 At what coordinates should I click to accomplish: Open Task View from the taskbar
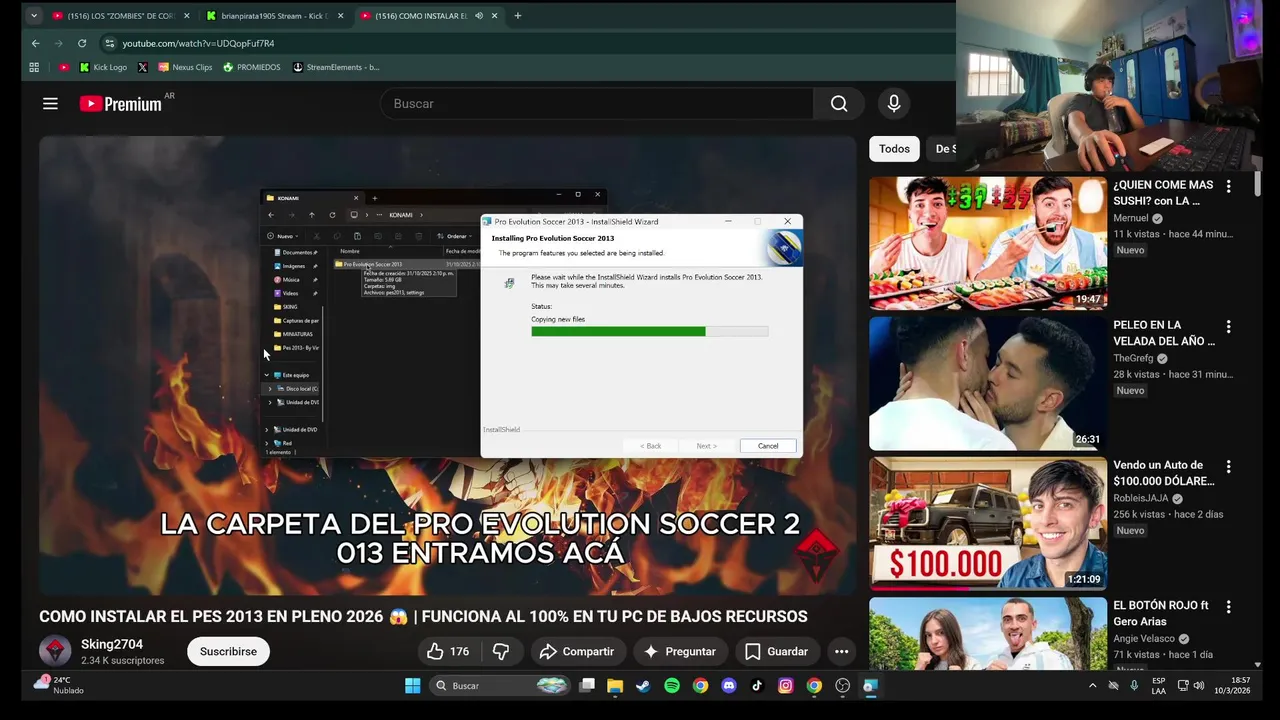[587, 686]
